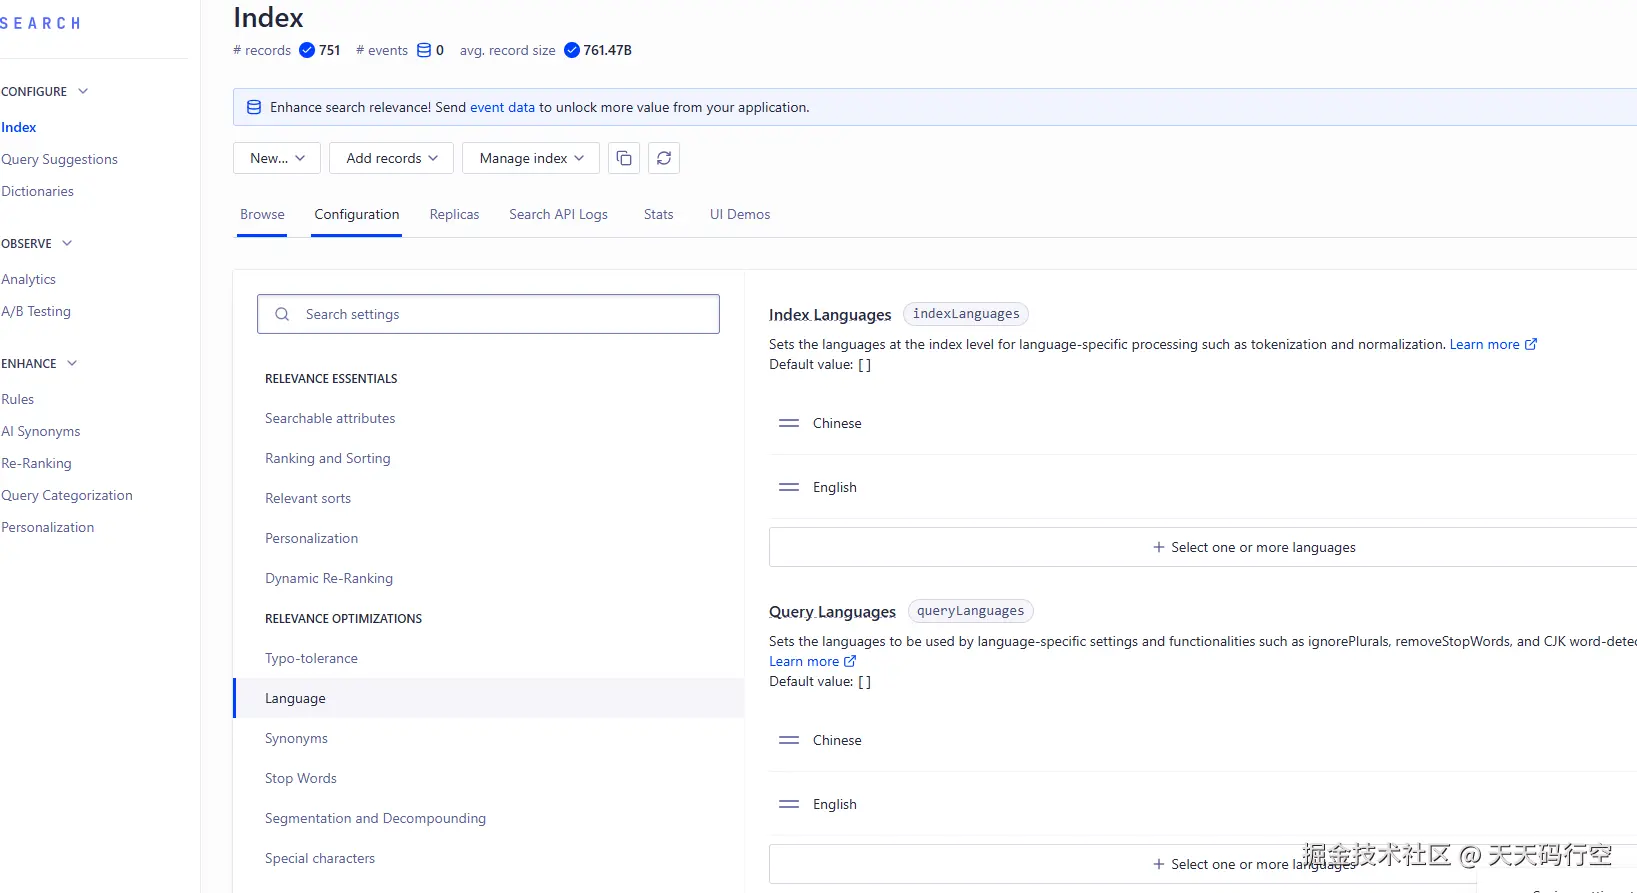
Task: Open the UI Demos tab
Action: pos(740,214)
